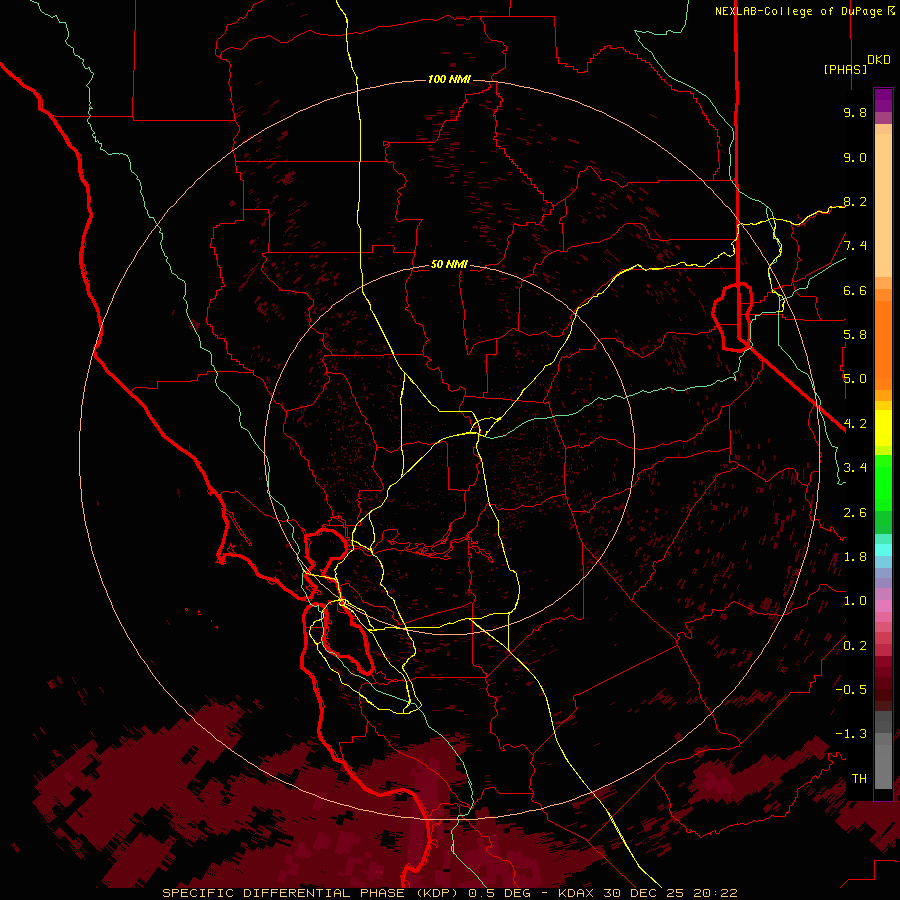Screen dimensions: 900x900
Task: Select the -0.5 scale value
Action: point(851,690)
